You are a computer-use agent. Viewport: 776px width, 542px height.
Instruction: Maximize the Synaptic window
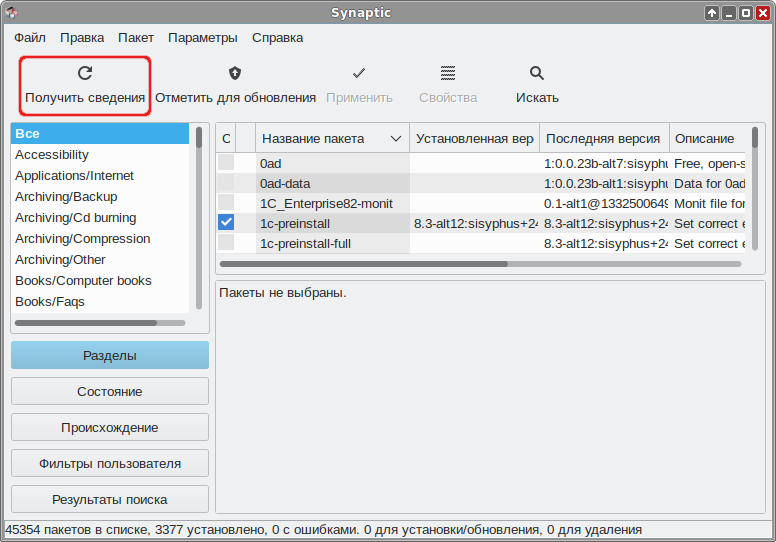[746, 13]
